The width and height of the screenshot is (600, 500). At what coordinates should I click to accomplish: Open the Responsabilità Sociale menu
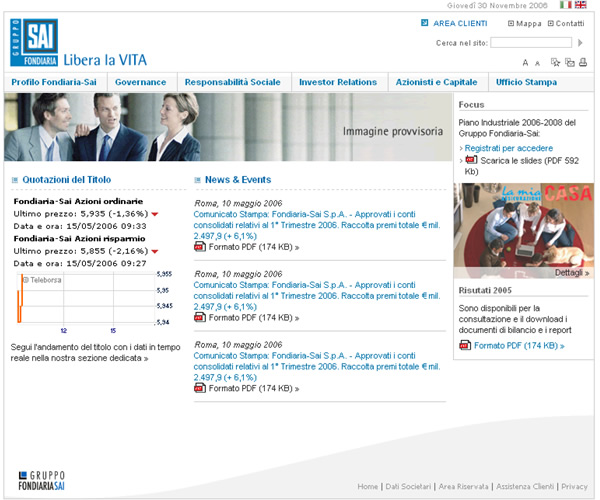pyautogui.click(x=233, y=82)
